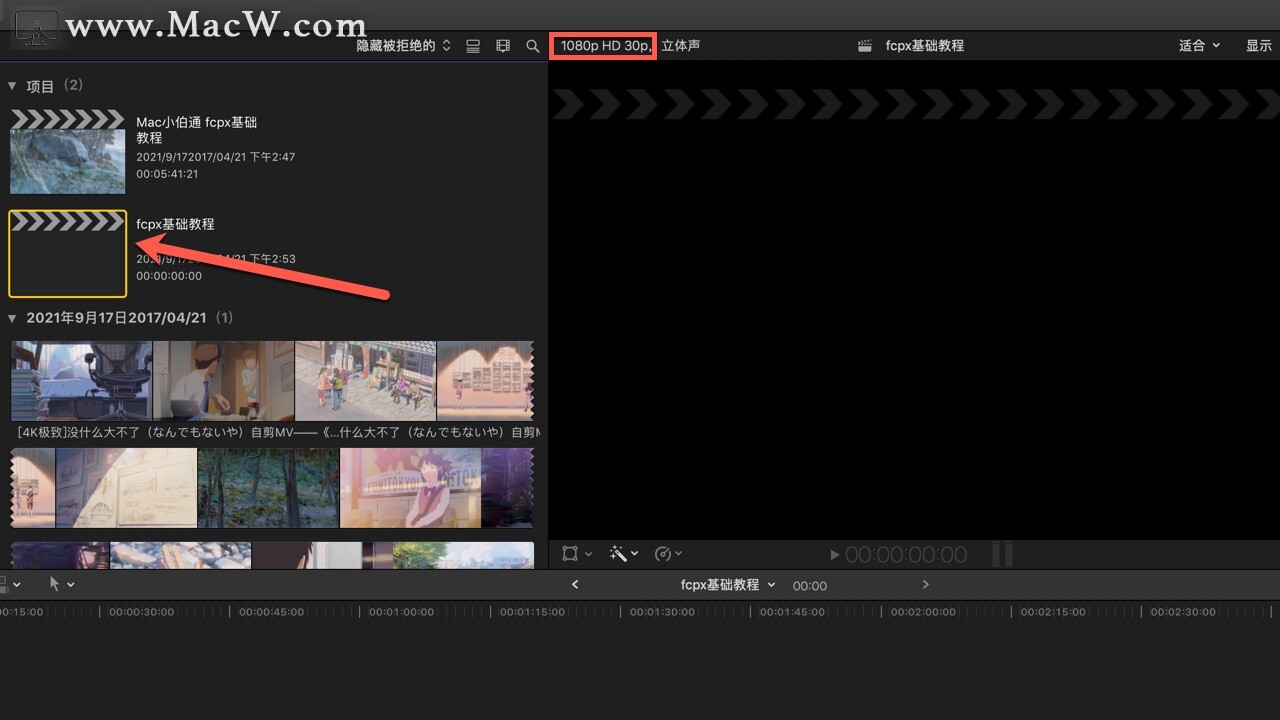Click the clapperboard icon beside viewer title
1280x720 pixels.
tap(866, 46)
